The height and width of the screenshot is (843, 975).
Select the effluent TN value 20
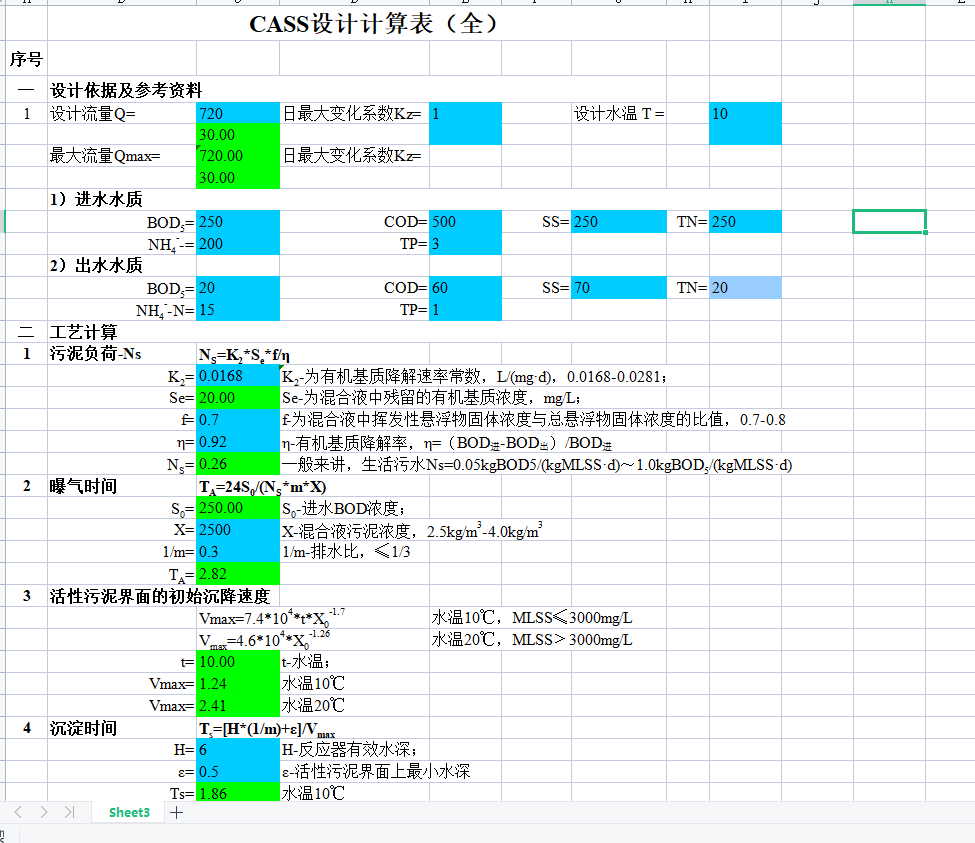click(x=745, y=288)
